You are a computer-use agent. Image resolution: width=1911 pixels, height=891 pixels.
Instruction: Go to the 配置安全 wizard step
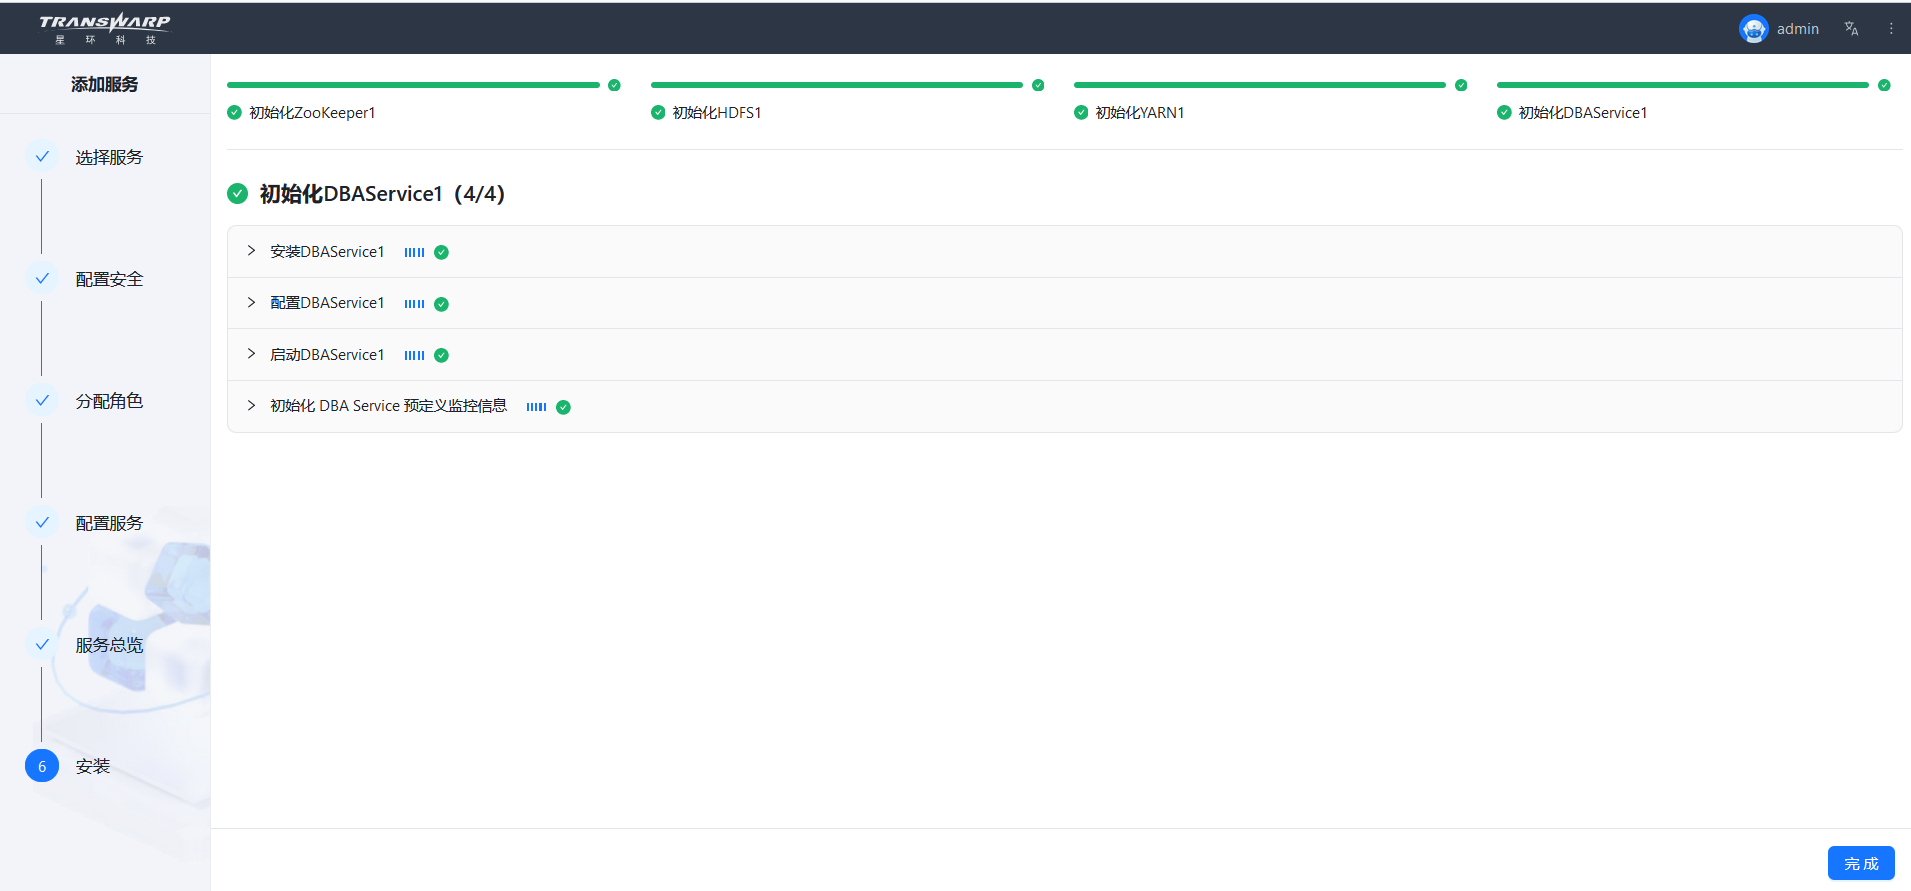tap(109, 279)
